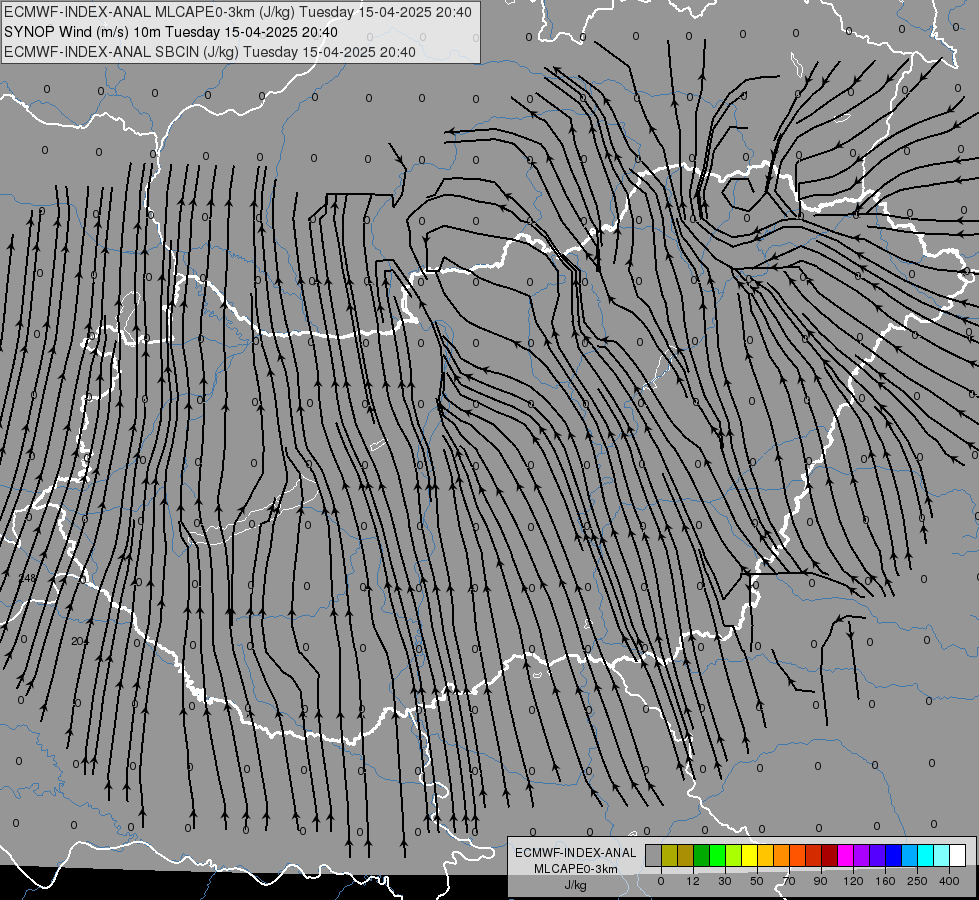Image resolution: width=979 pixels, height=900 pixels.
Task: Click the 'ECMWF-INDEX-ANAL SBCIN (J/kg)' title line
Action: click(x=122, y=52)
